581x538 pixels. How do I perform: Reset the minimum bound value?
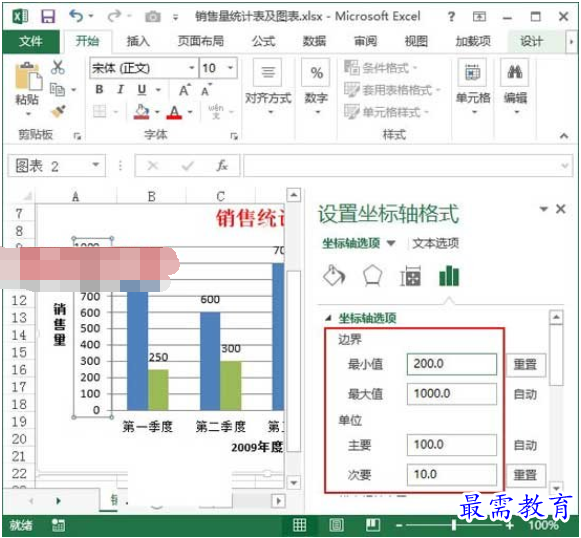tap(525, 365)
